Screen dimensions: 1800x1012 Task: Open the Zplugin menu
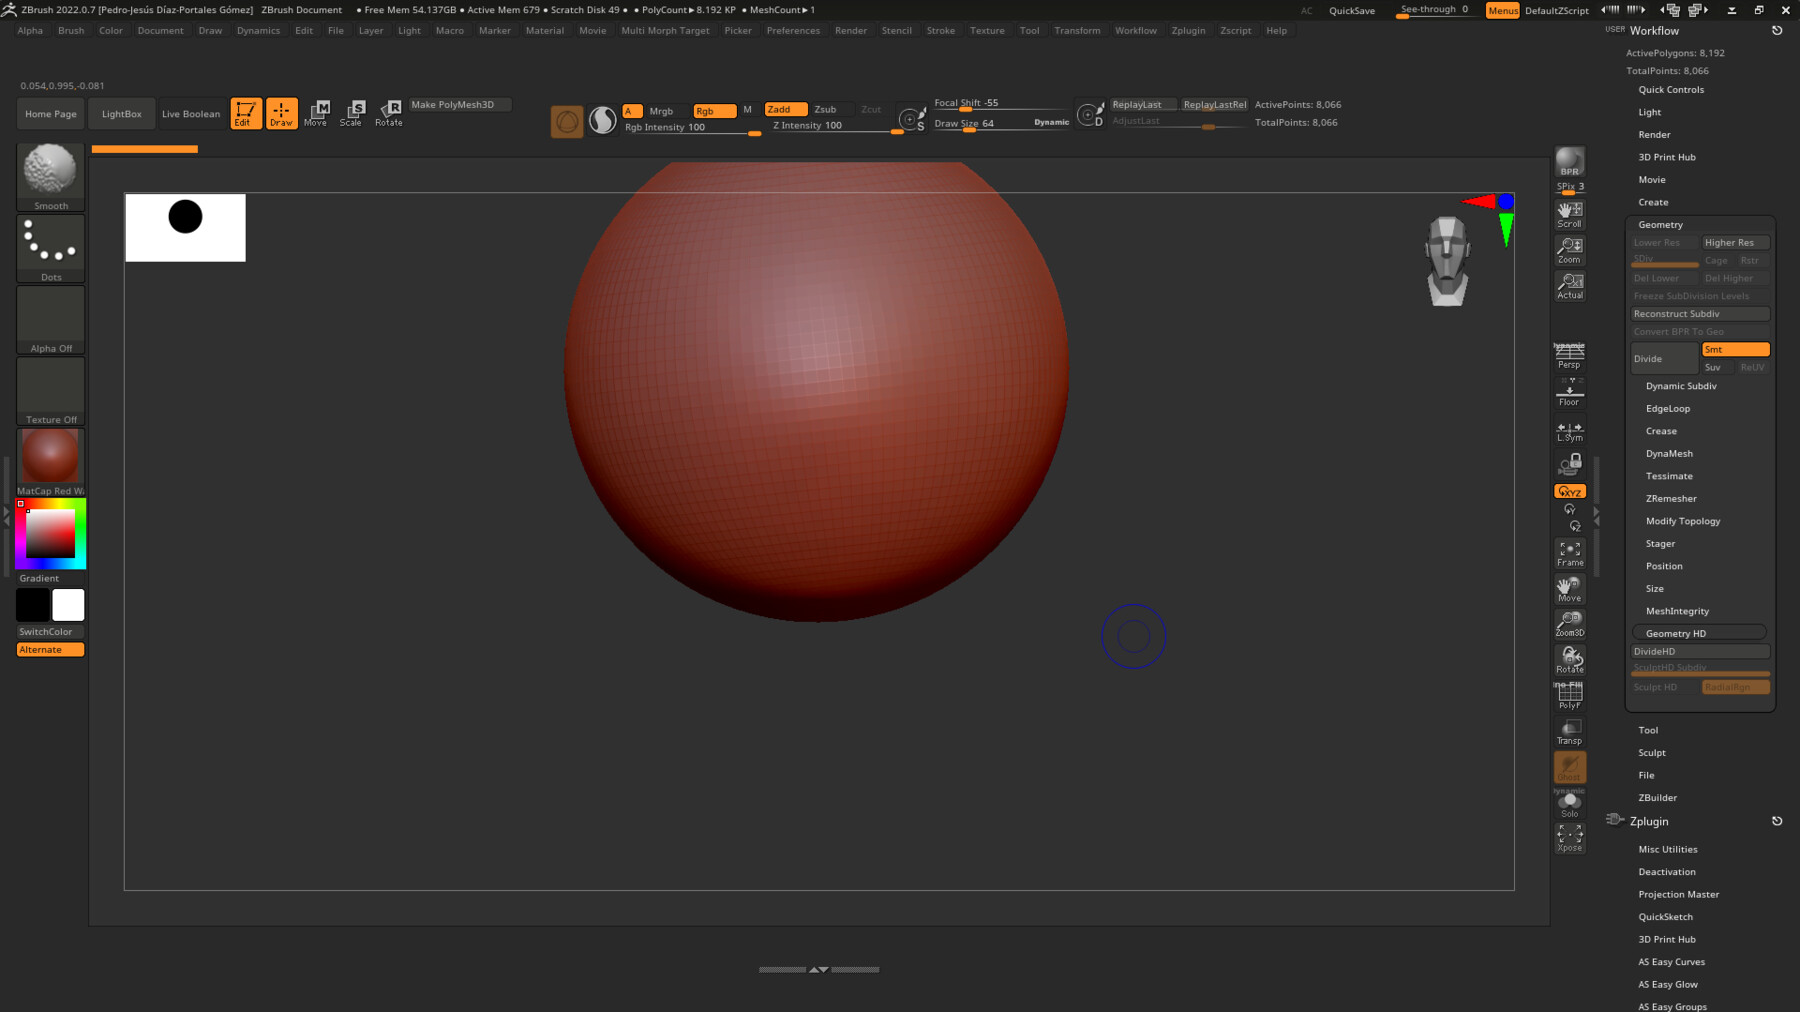[x=1188, y=30]
